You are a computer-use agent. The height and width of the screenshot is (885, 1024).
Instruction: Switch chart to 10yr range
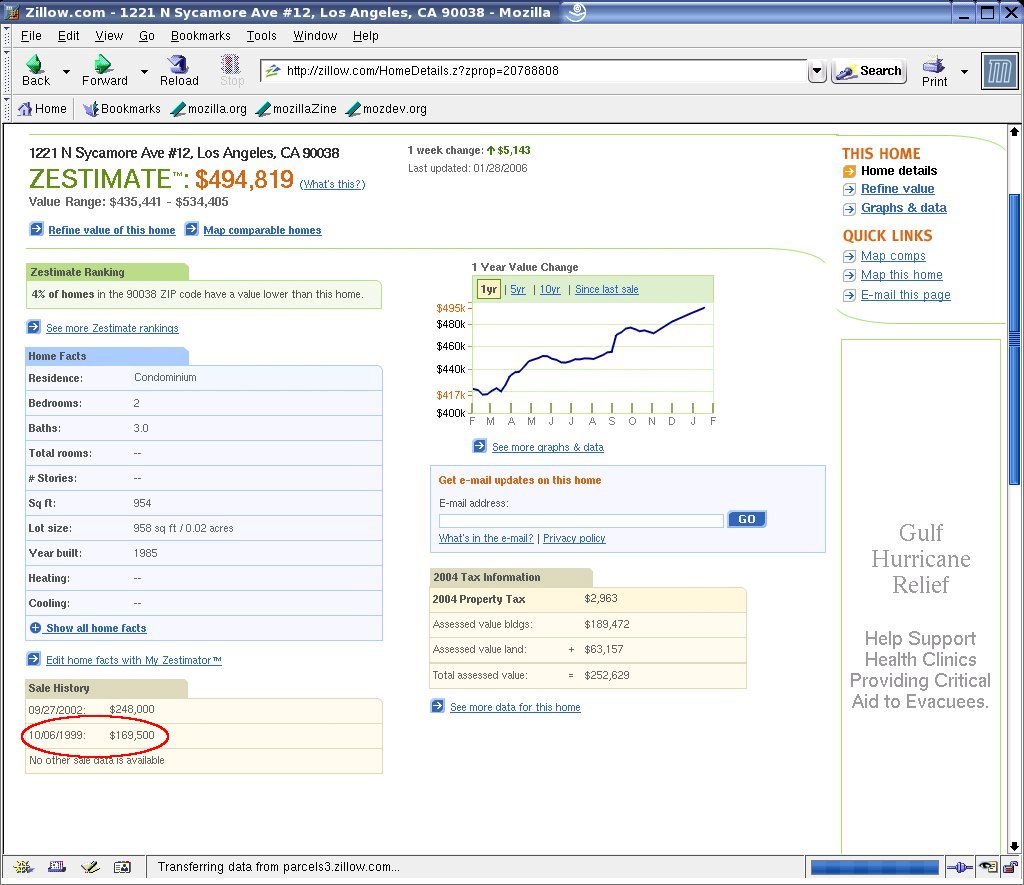click(x=550, y=289)
